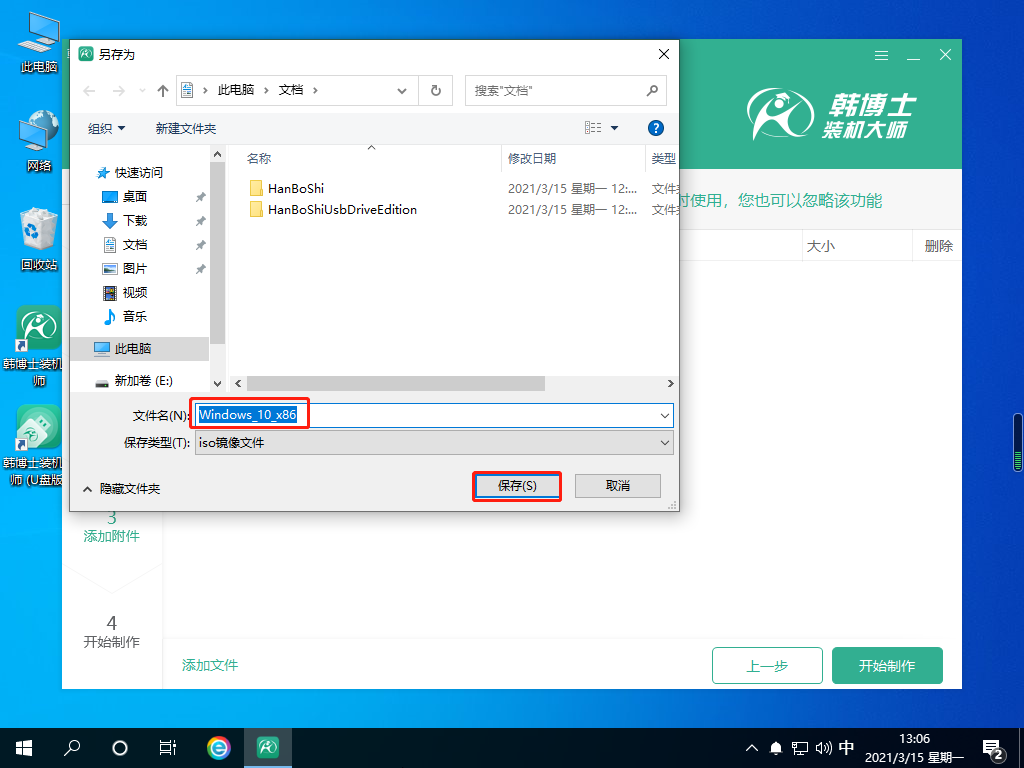Viewport: 1024px width, 768px height.
Task: Click the Windows Start button
Action: click(23, 747)
